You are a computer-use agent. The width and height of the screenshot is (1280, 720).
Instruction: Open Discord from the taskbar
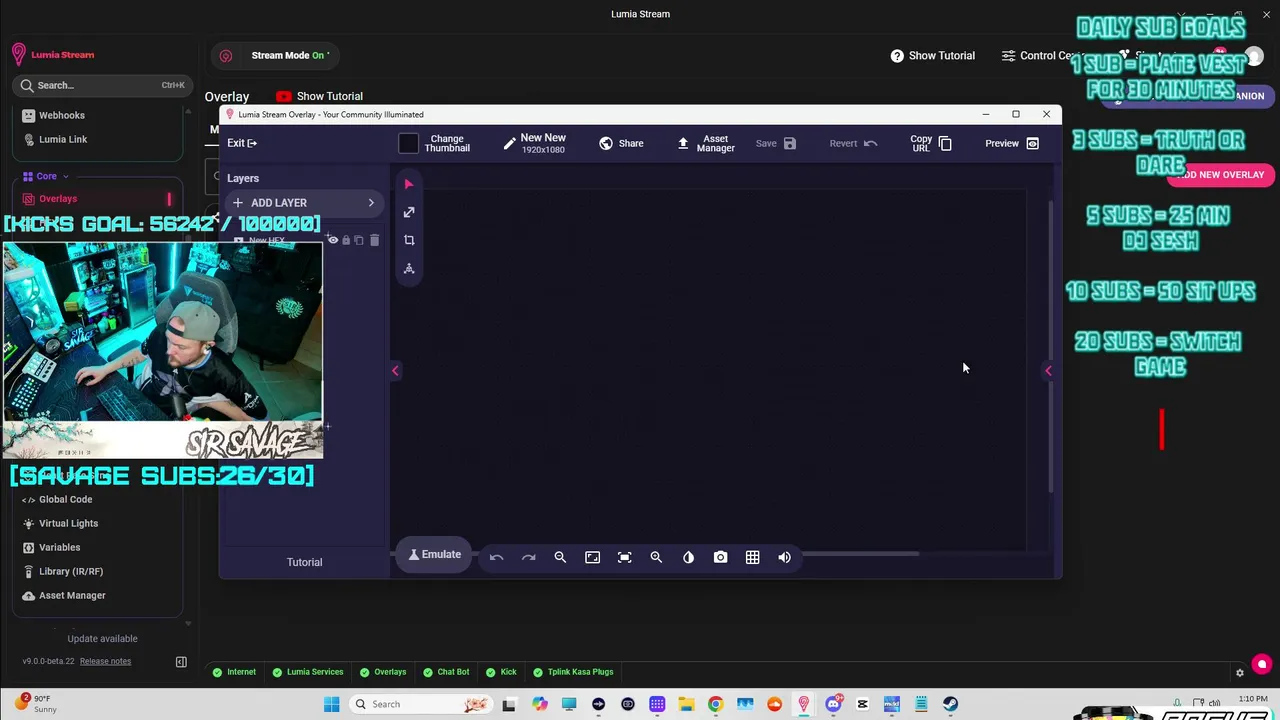click(x=833, y=704)
